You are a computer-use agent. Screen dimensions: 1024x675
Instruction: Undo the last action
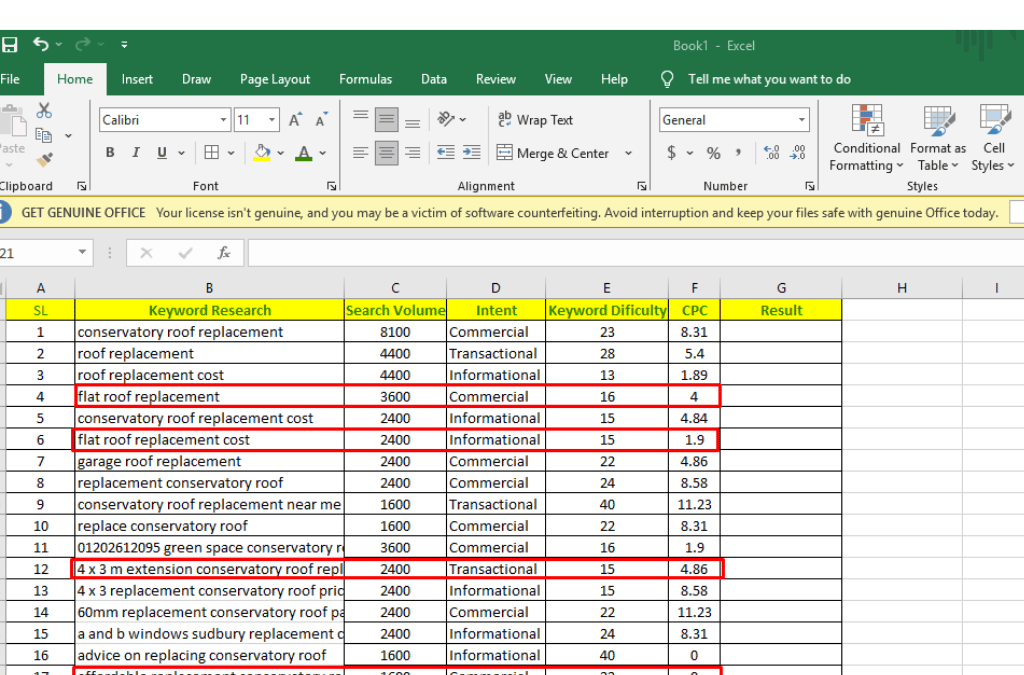40,44
